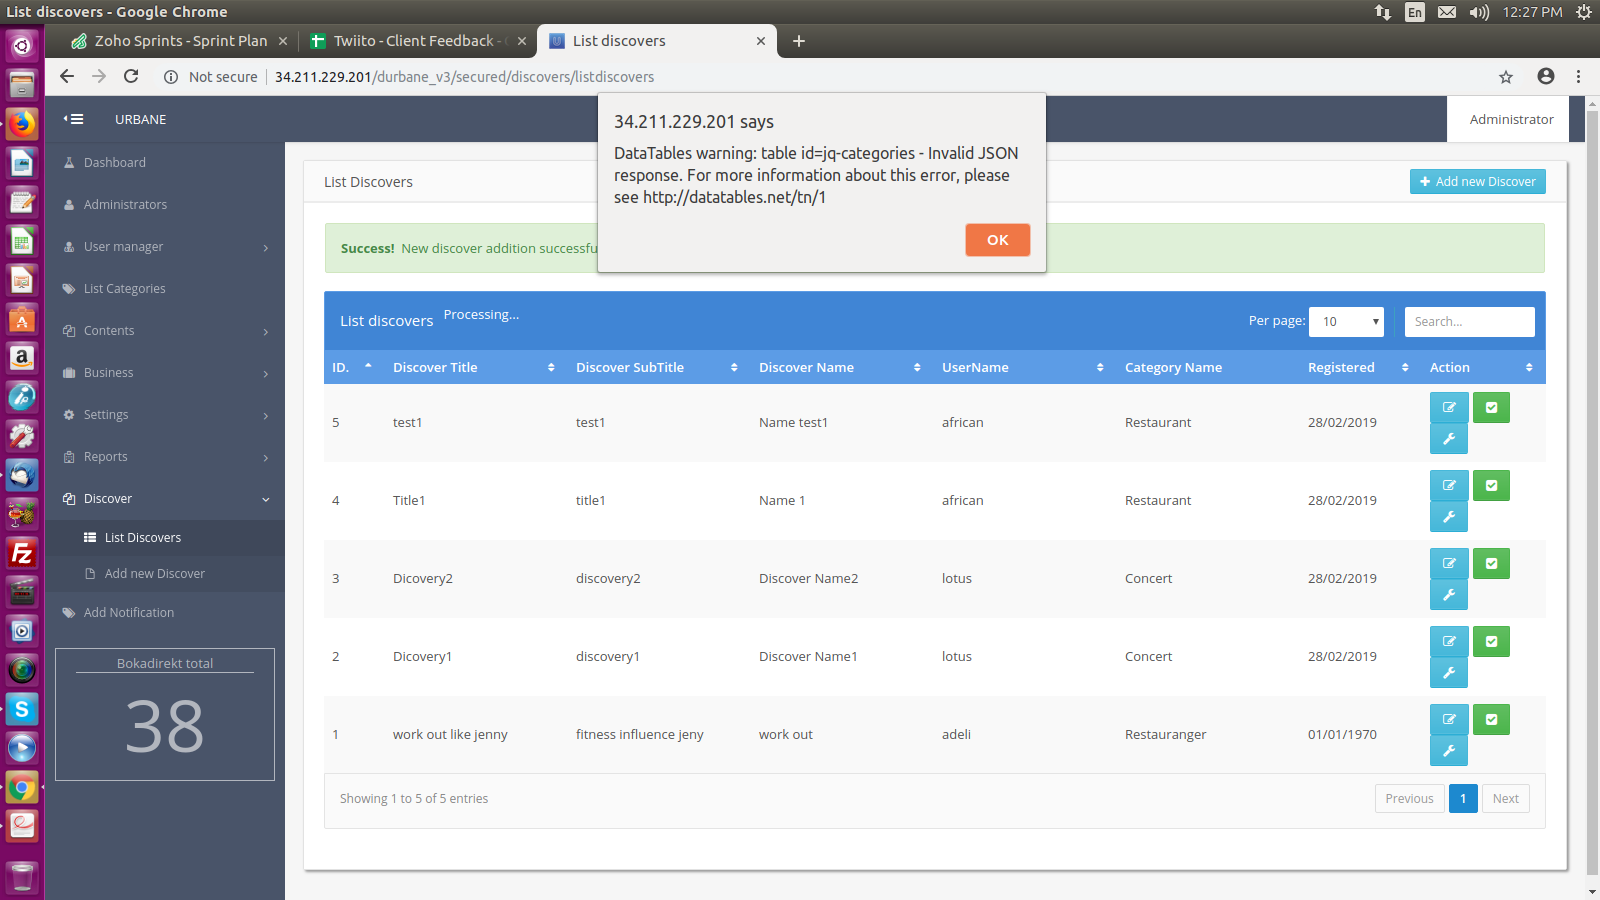Open the Per page dropdown
Image resolution: width=1600 pixels, height=900 pixels.
(x=1346, y=322)
